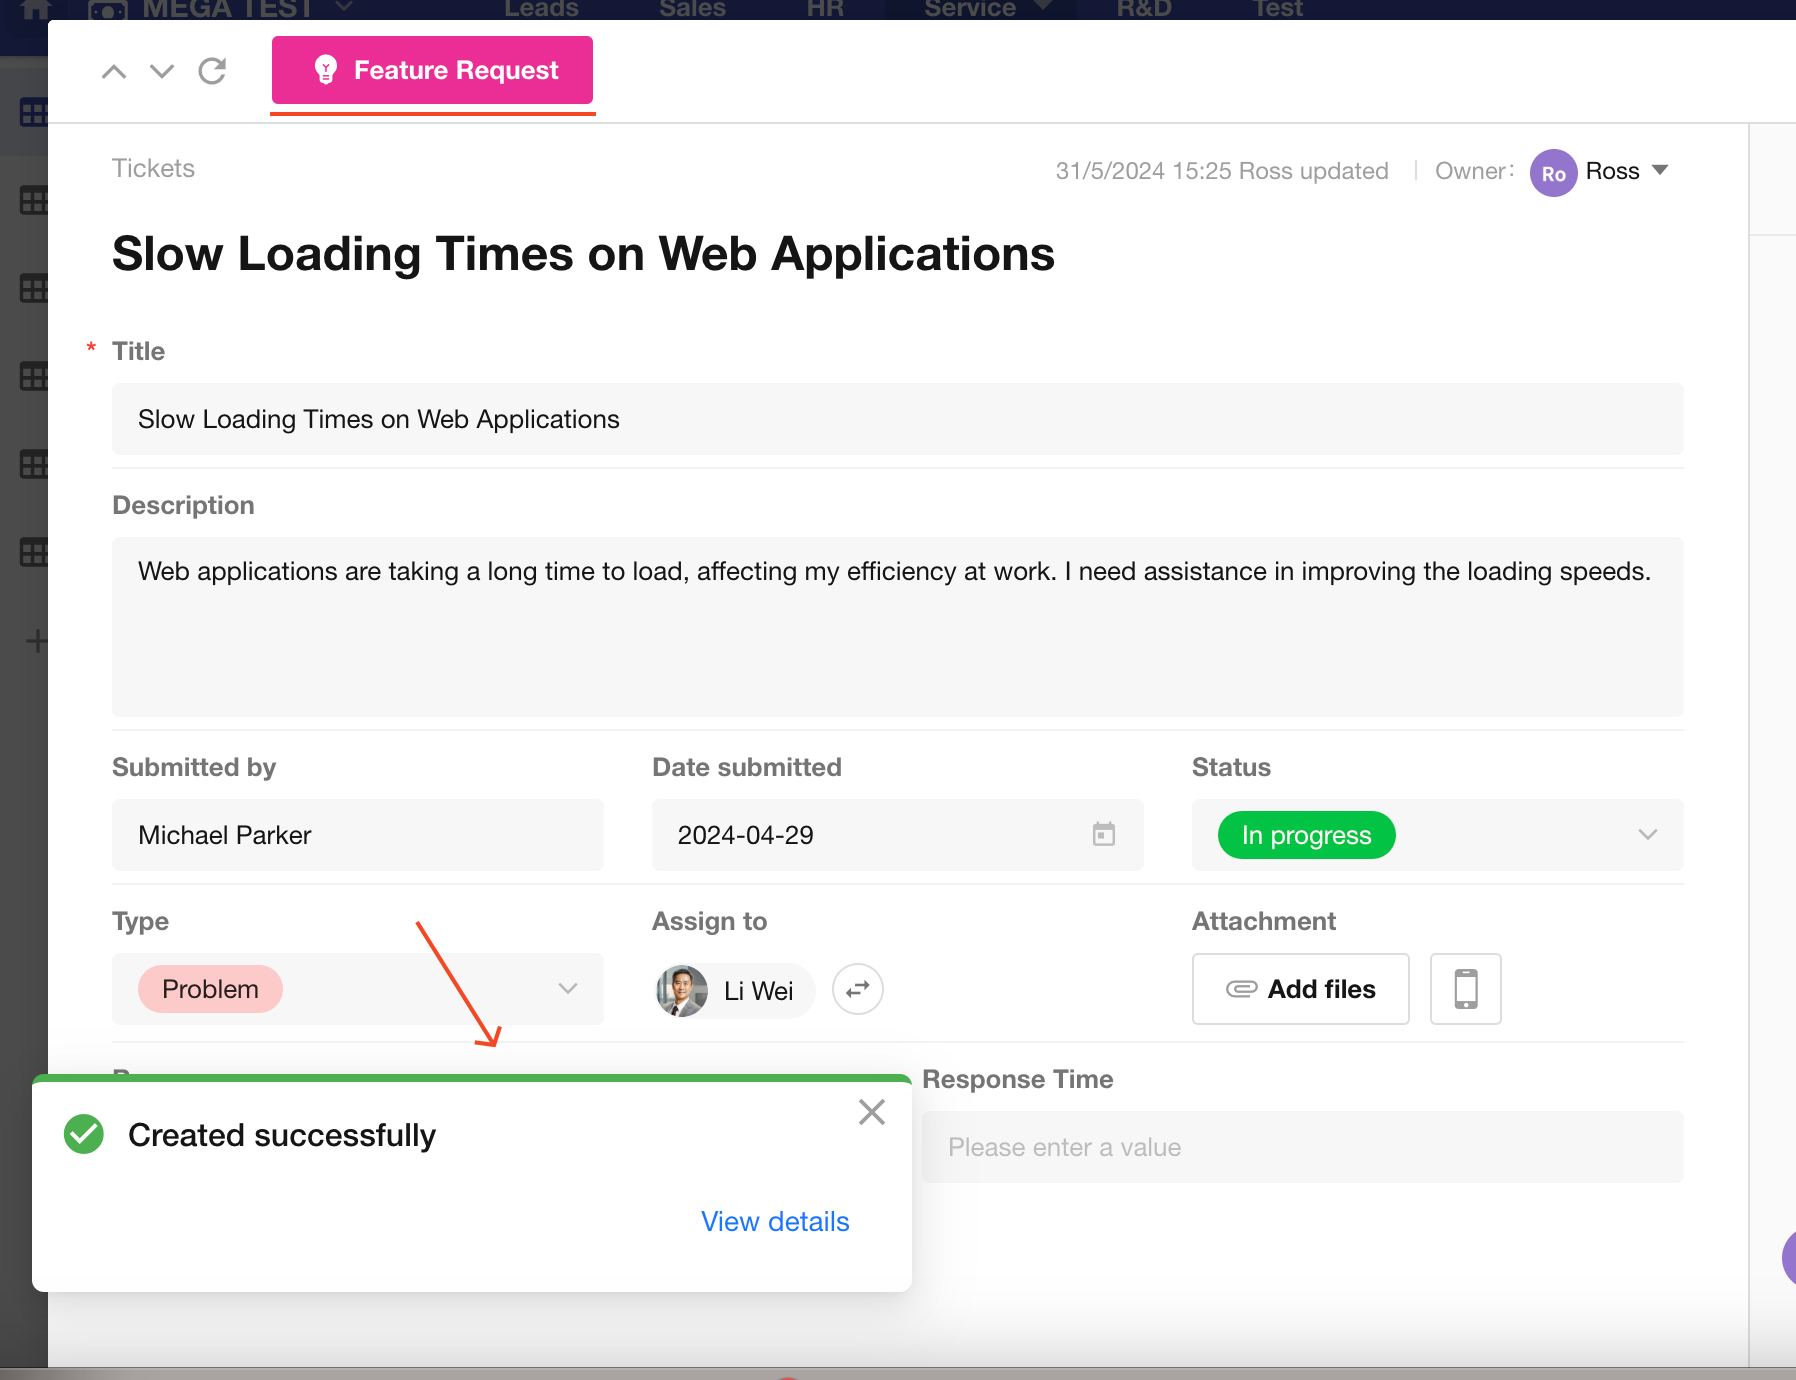The height and width of the screenshot is (1380, 1796).
Task: Open the Feature Request tab
Action: point(432,70)
